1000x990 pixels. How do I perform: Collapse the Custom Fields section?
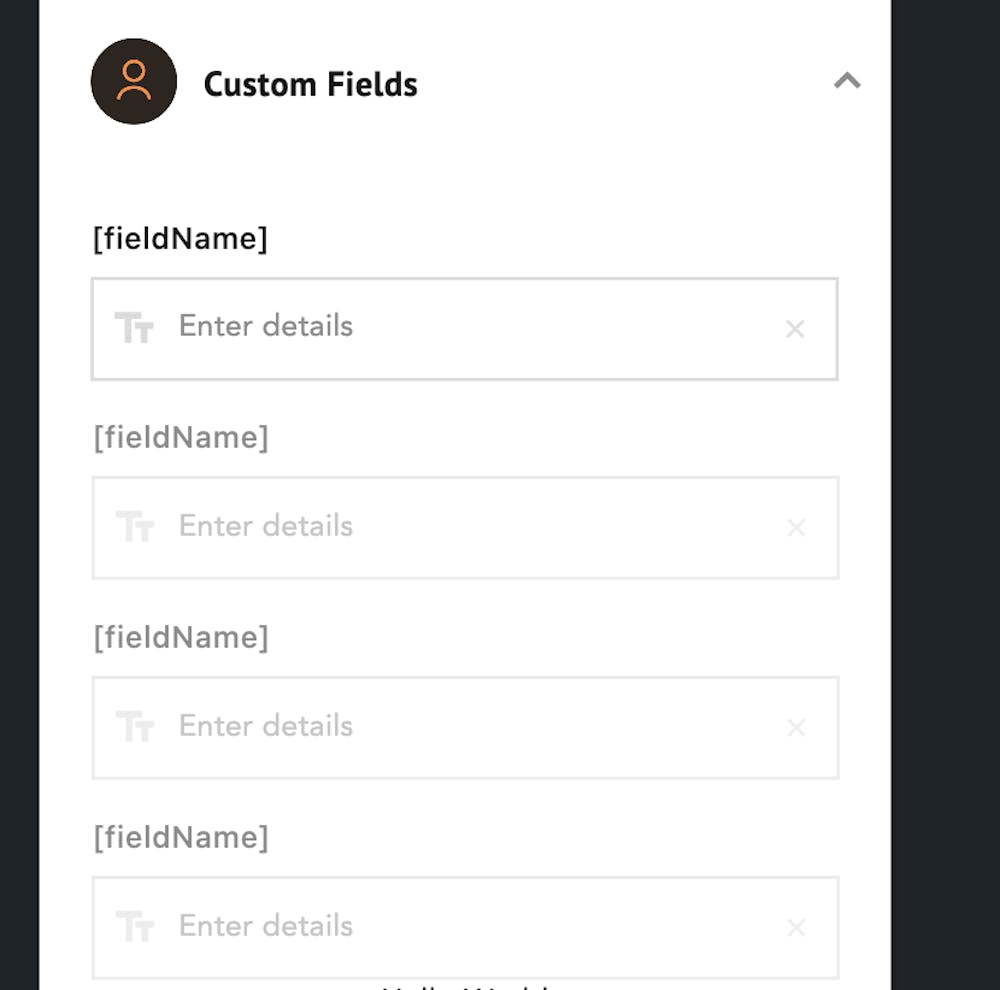point(847,81)
